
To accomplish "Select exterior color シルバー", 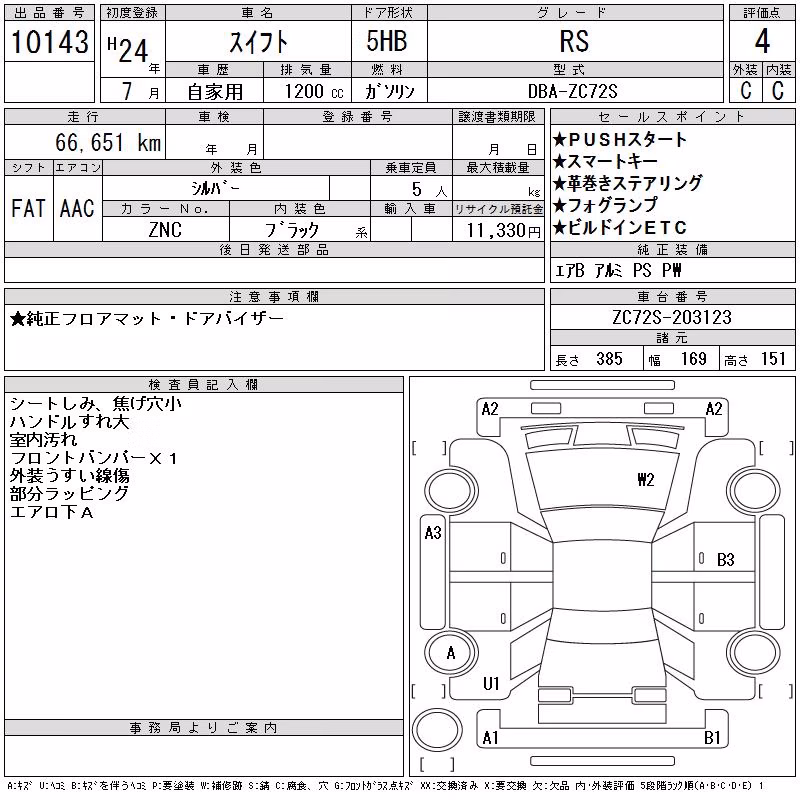I will 215,188.
